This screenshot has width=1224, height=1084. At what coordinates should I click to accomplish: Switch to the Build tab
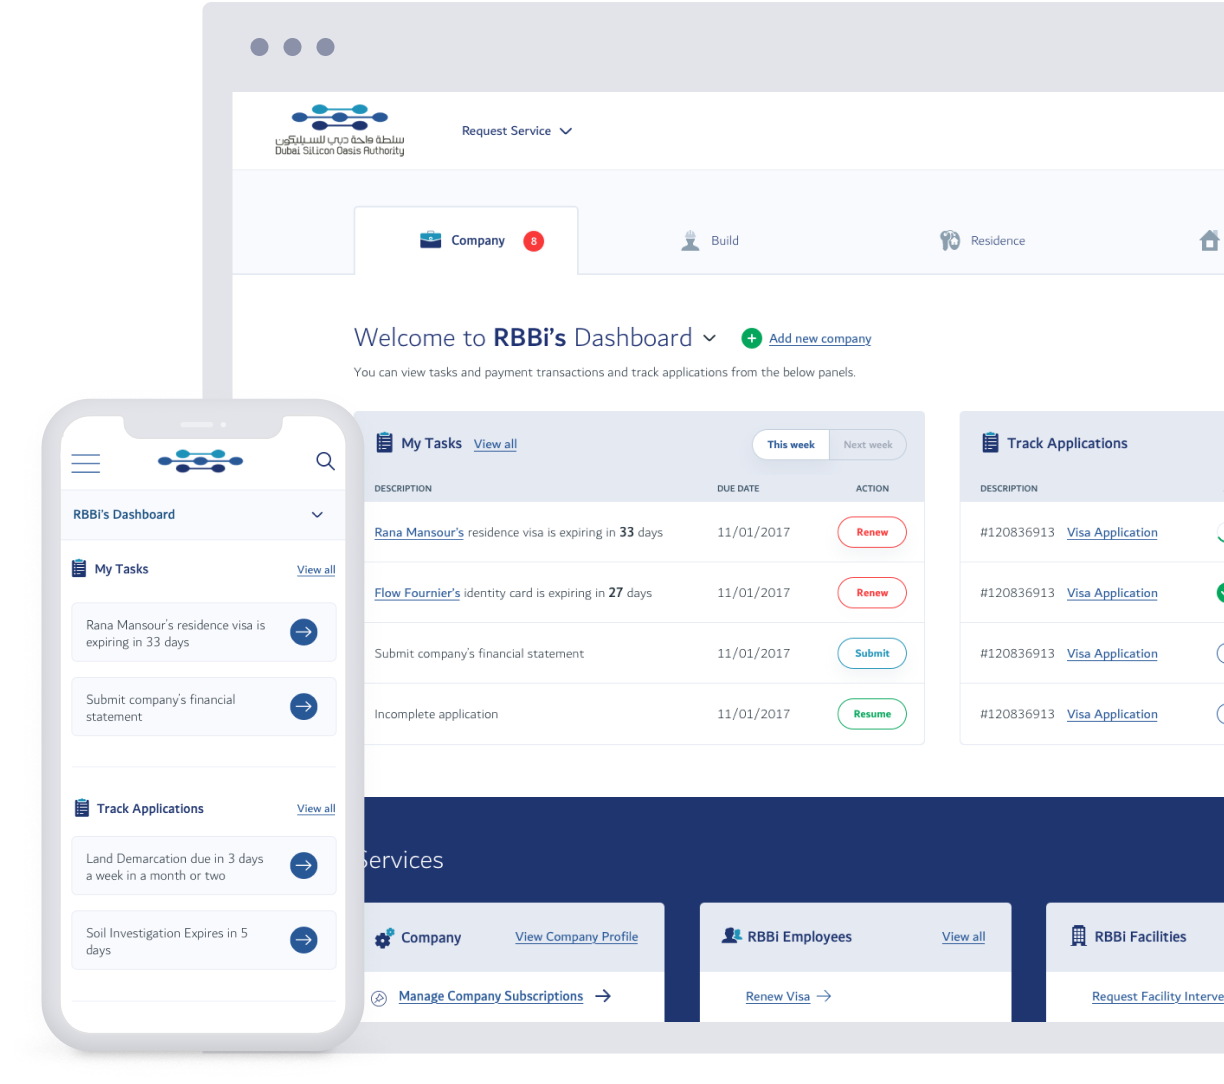point(710,241)
